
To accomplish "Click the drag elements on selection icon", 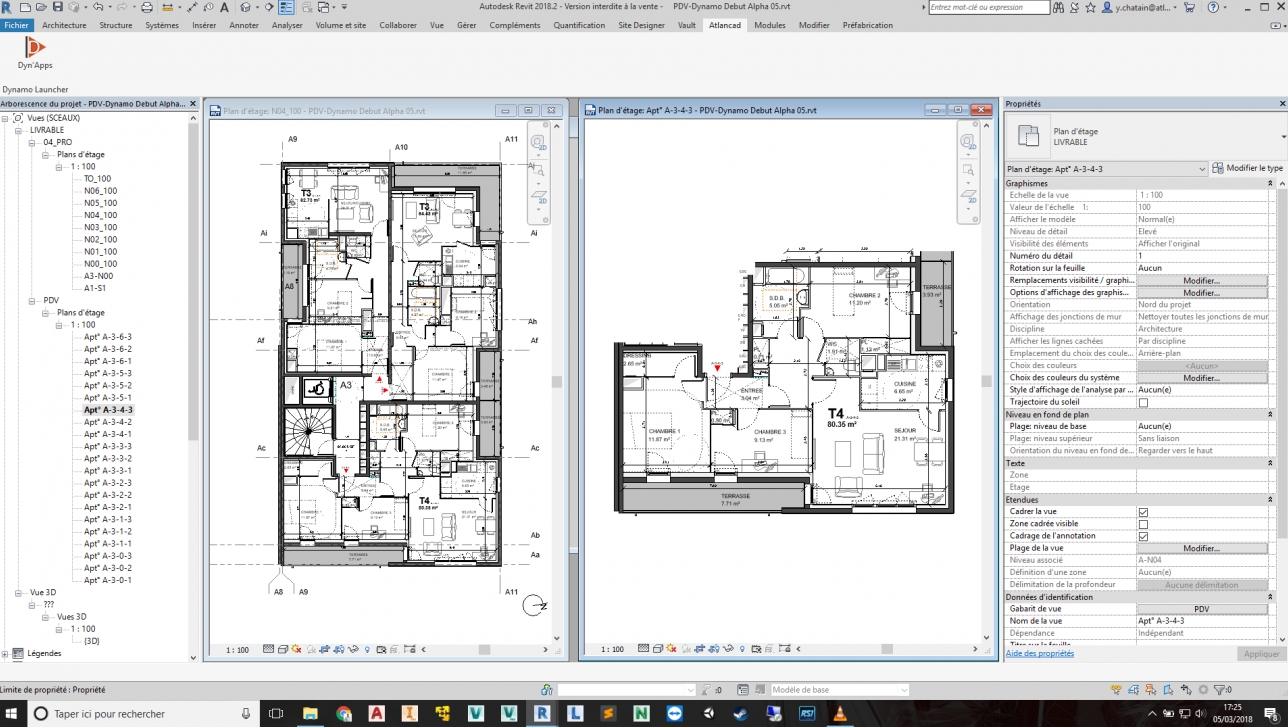I will (1186, 690).
